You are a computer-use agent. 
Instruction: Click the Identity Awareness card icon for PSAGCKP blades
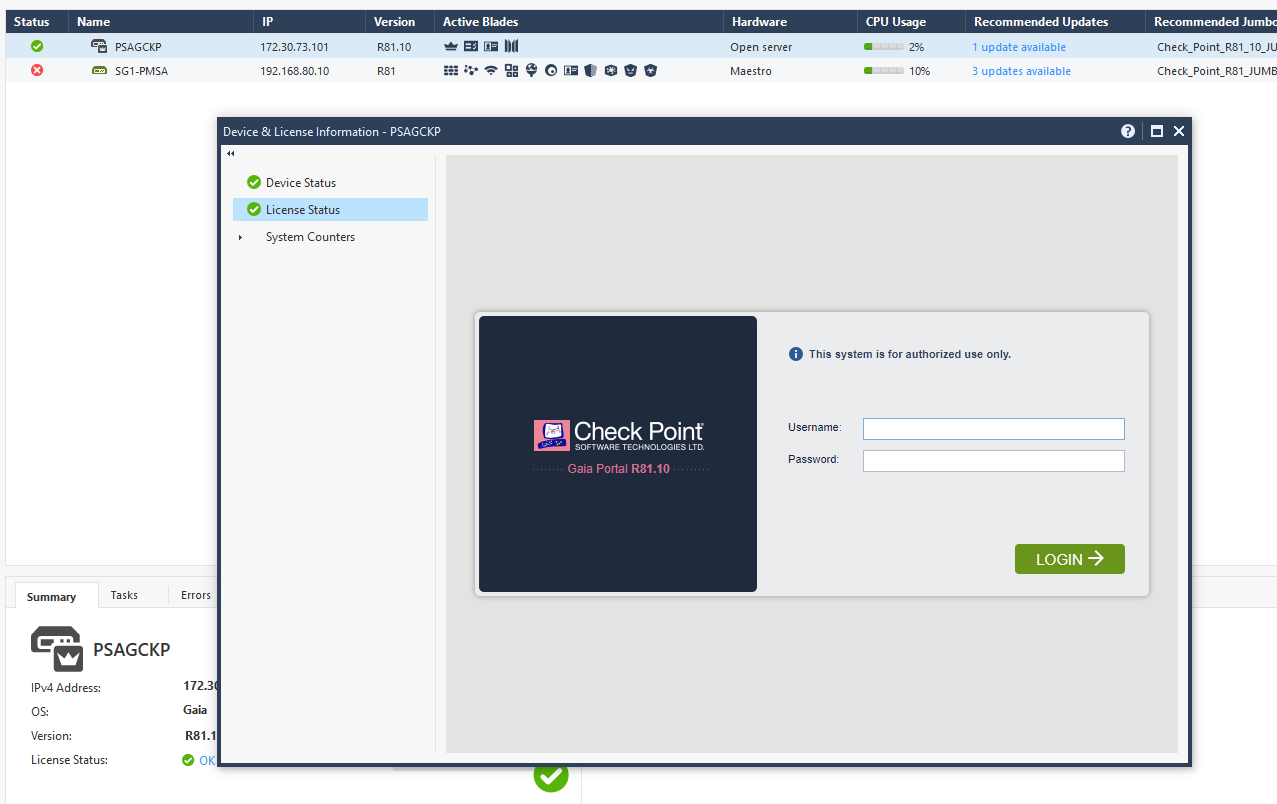point(490,46)
